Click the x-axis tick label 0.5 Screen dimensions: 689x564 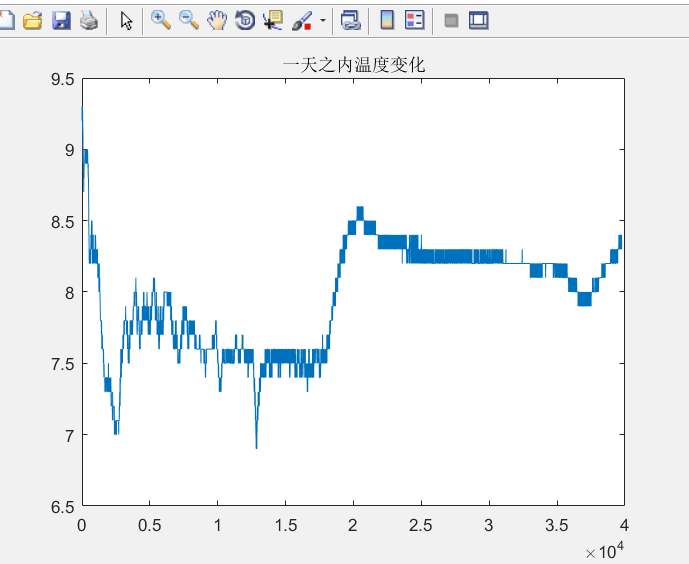coord(150,525)
